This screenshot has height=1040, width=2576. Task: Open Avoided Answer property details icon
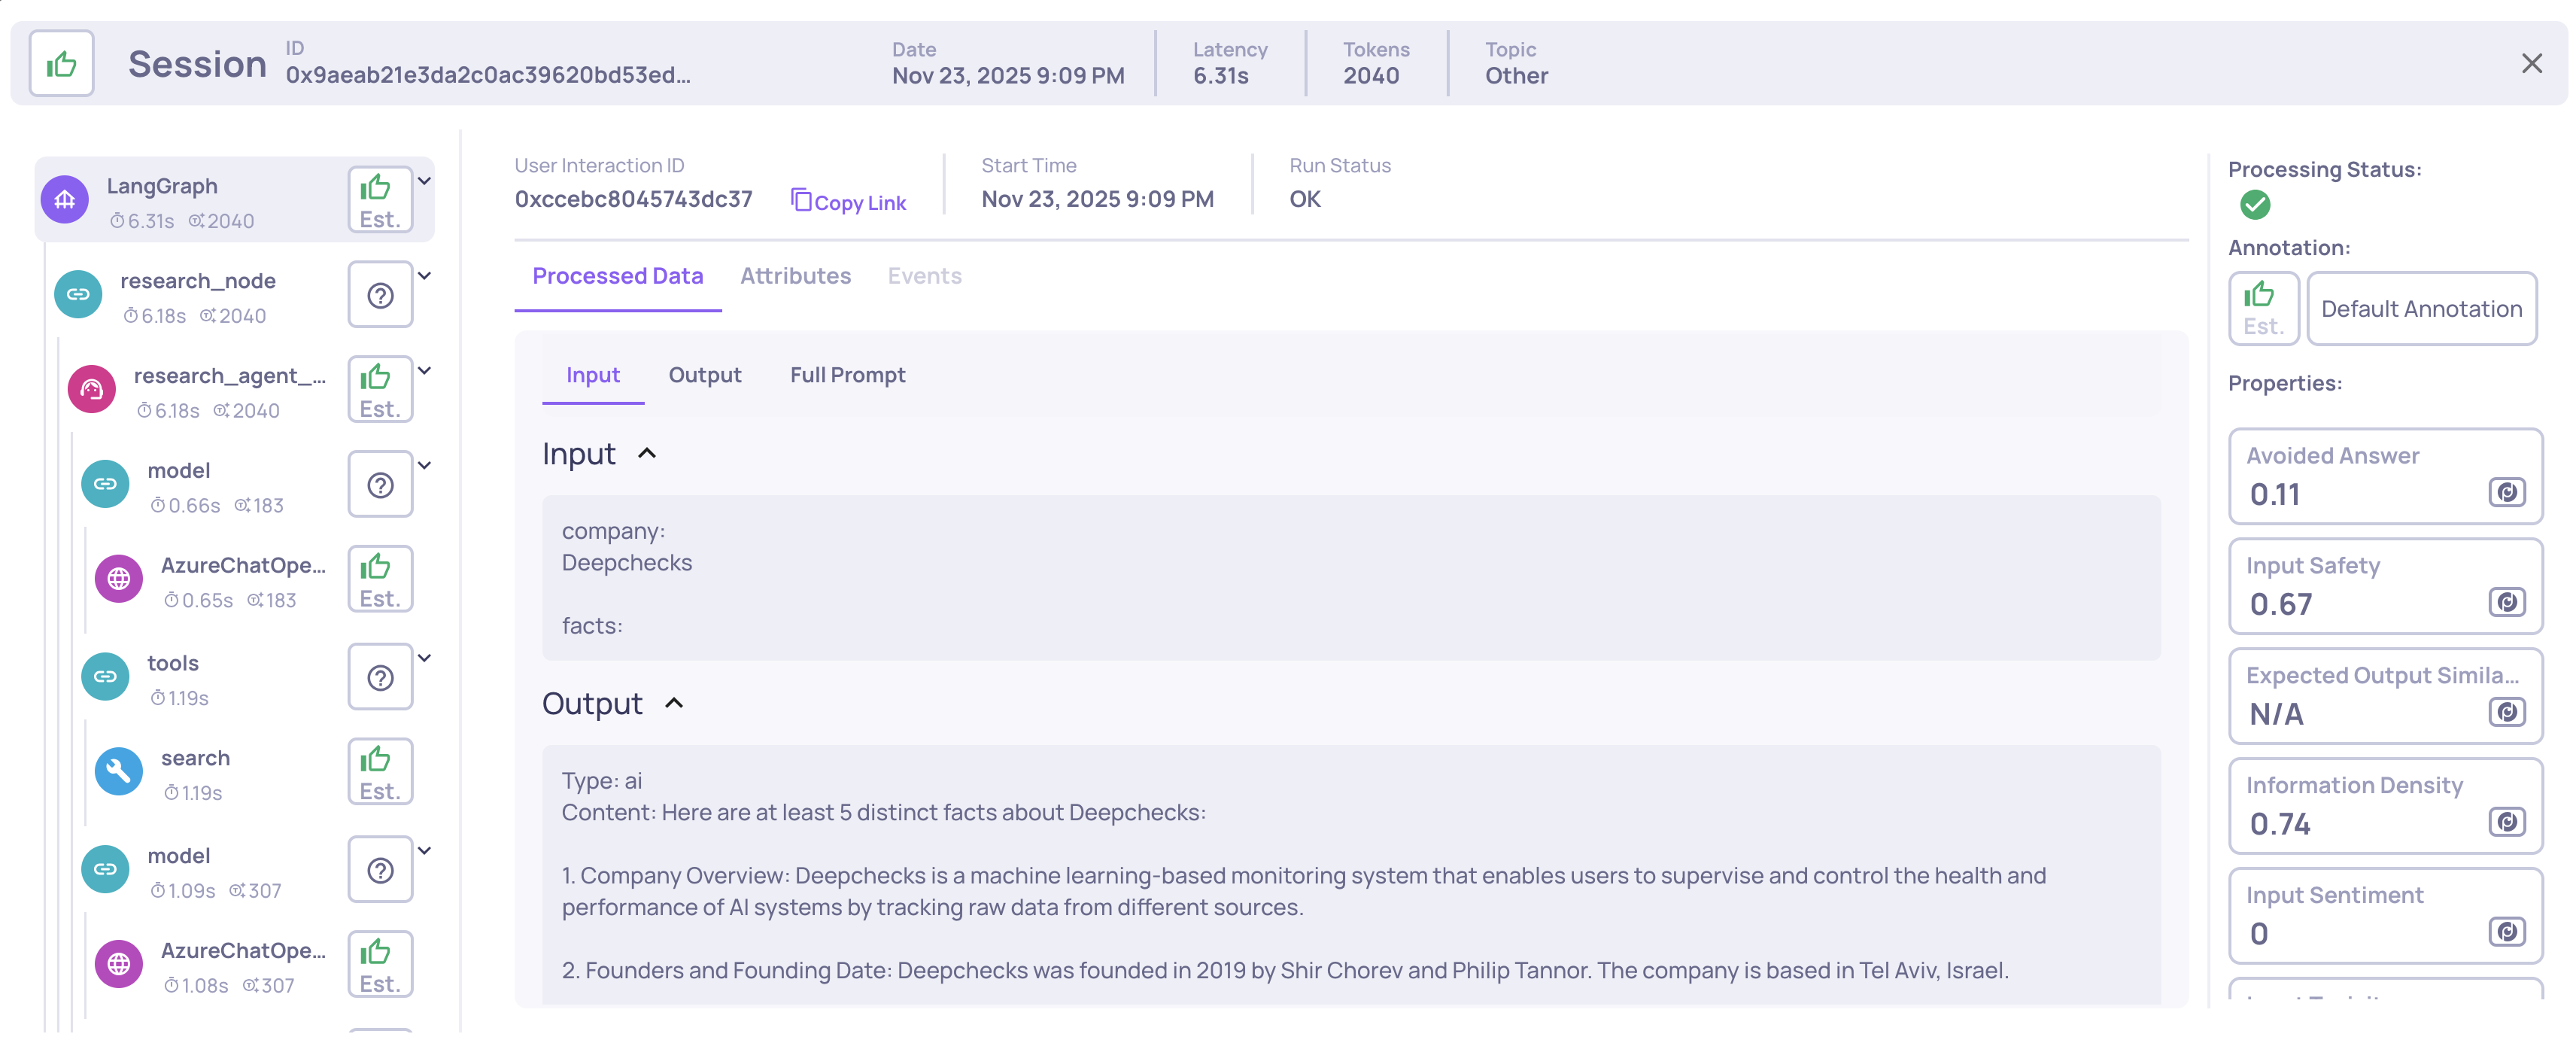[x=2506, y=493]
